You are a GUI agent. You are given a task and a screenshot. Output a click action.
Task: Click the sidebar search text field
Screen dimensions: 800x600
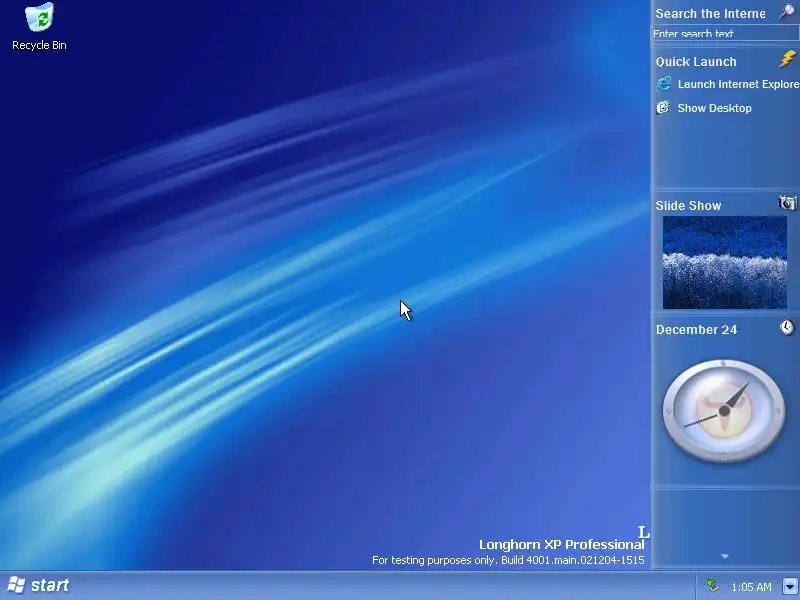tap(725, 34)
